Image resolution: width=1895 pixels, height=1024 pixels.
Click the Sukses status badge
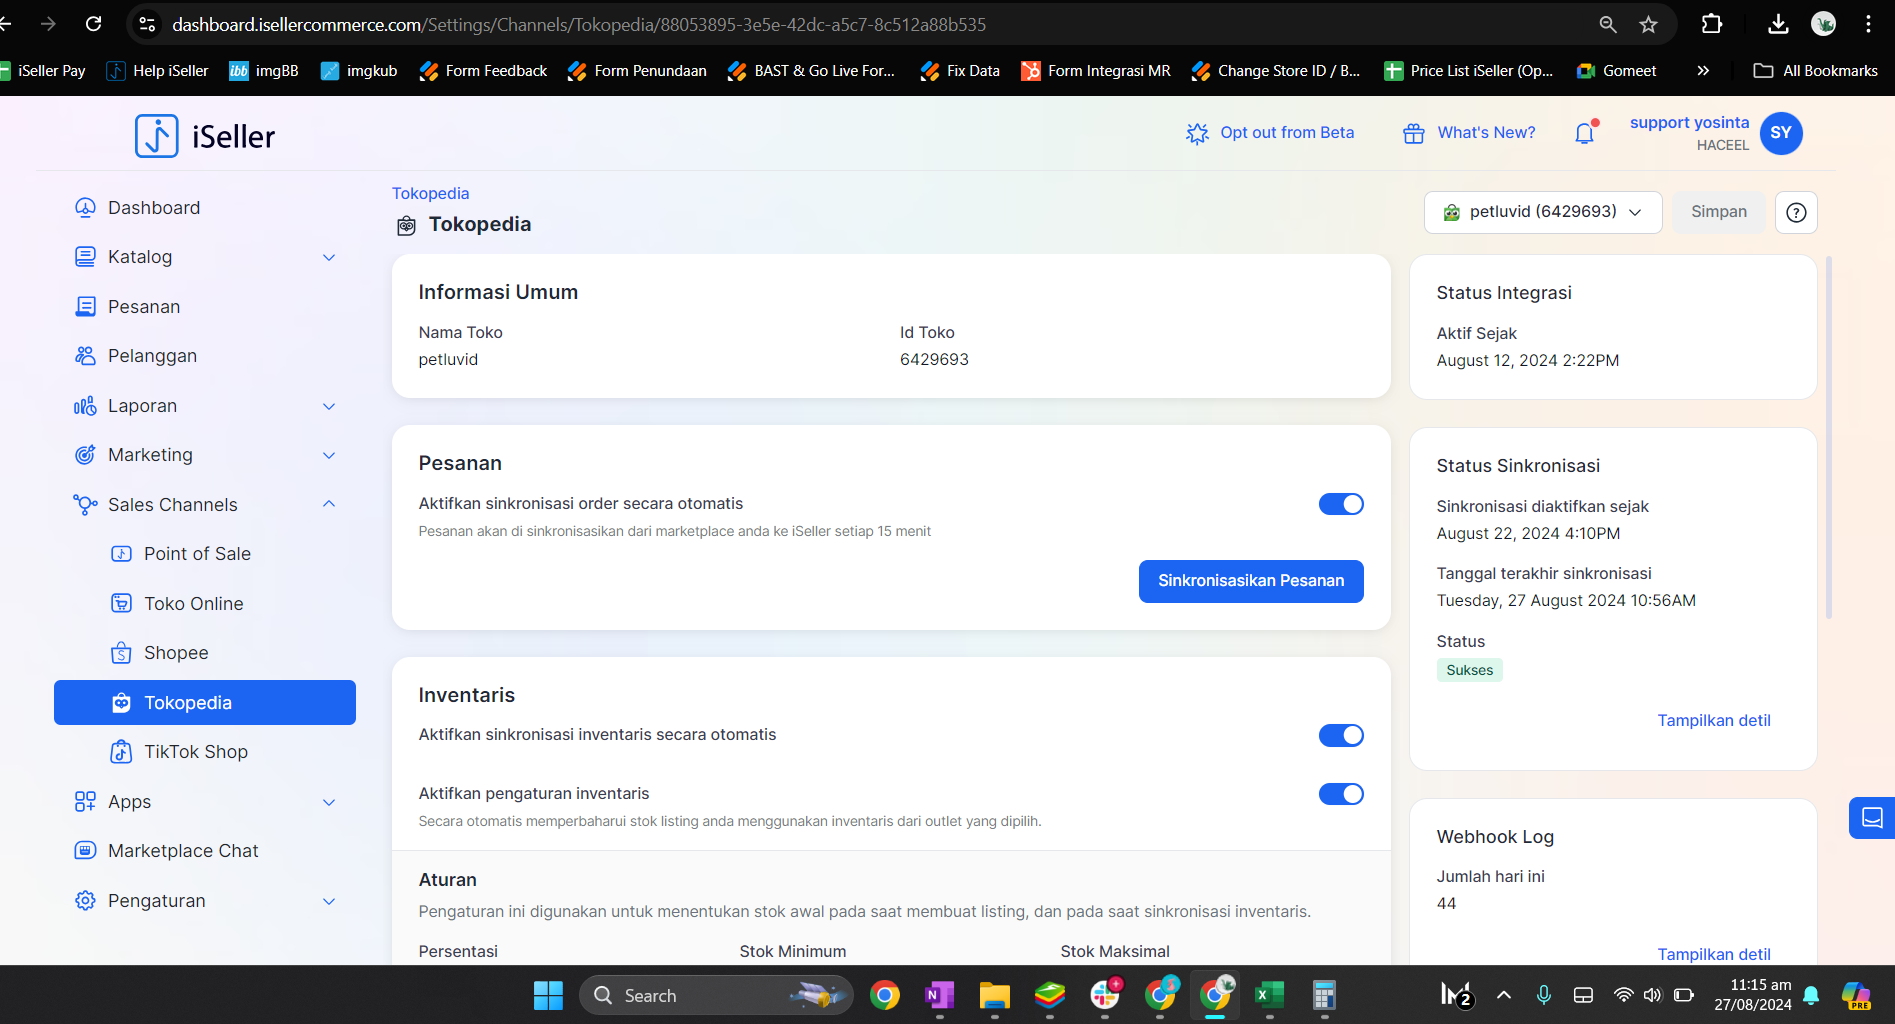point(1469,670)
